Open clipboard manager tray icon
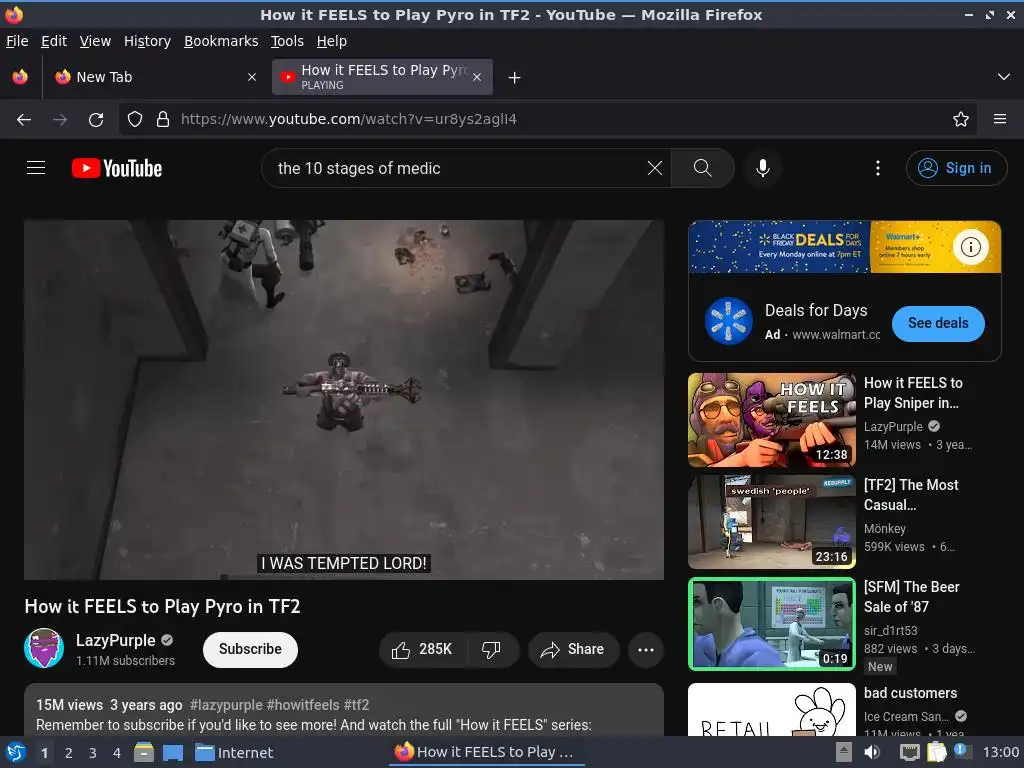 (936, 752)
